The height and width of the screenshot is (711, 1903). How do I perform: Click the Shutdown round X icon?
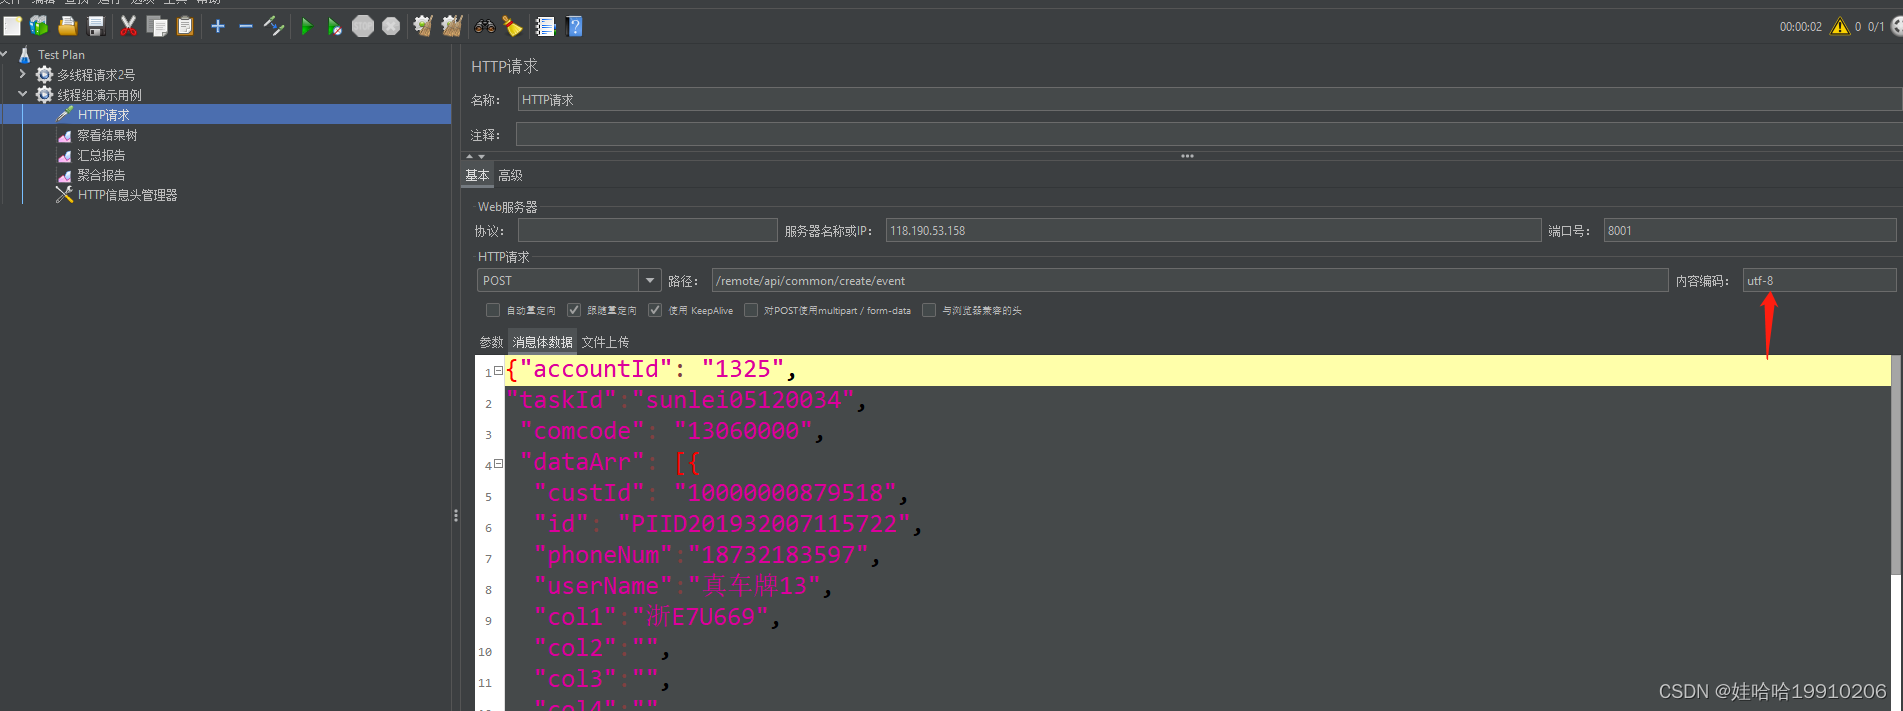(391, 26)
